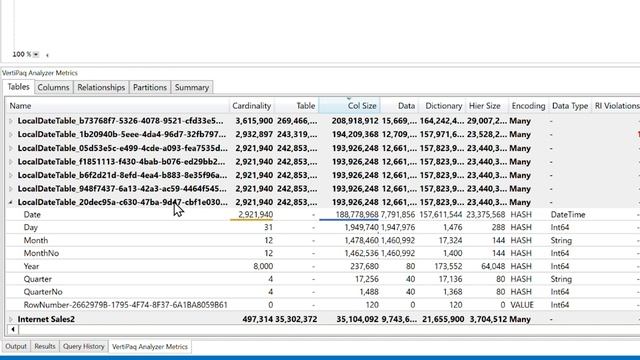Click the 3,615,900 cardinality value
The width and height of the screenshot is (640, 360).
tap(254, 121)
